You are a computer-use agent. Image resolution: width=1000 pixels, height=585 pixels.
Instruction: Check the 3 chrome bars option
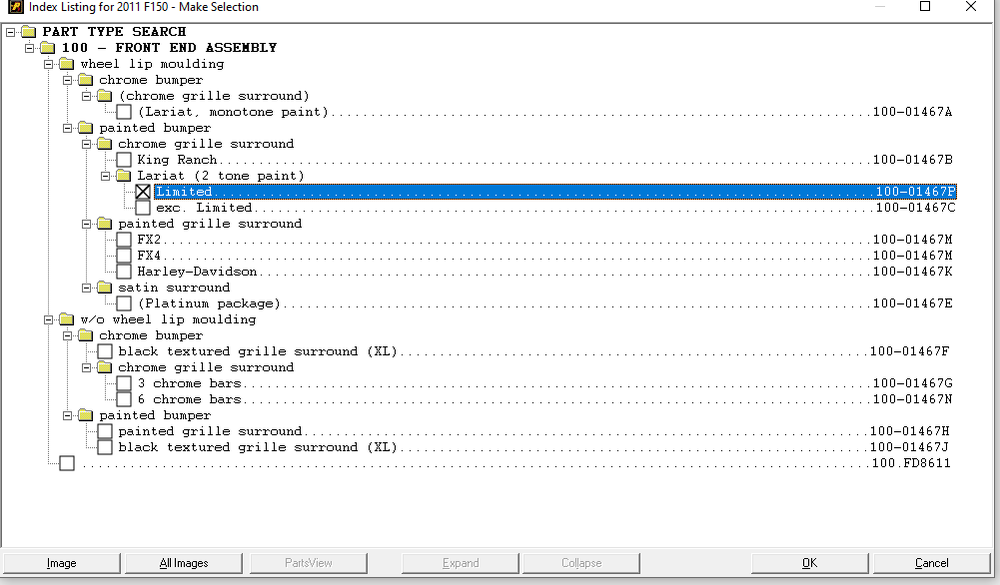click(x=124, y=384)
